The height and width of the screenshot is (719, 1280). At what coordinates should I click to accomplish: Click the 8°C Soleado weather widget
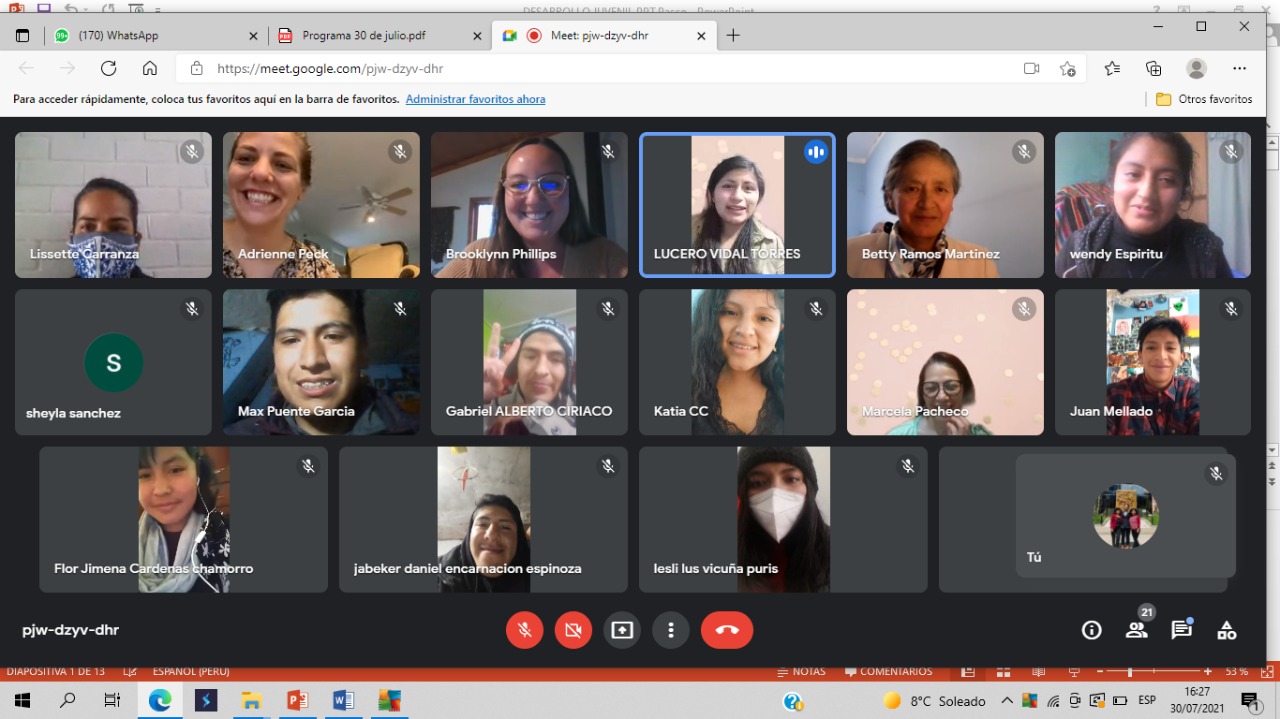click(x=935, y=701)
